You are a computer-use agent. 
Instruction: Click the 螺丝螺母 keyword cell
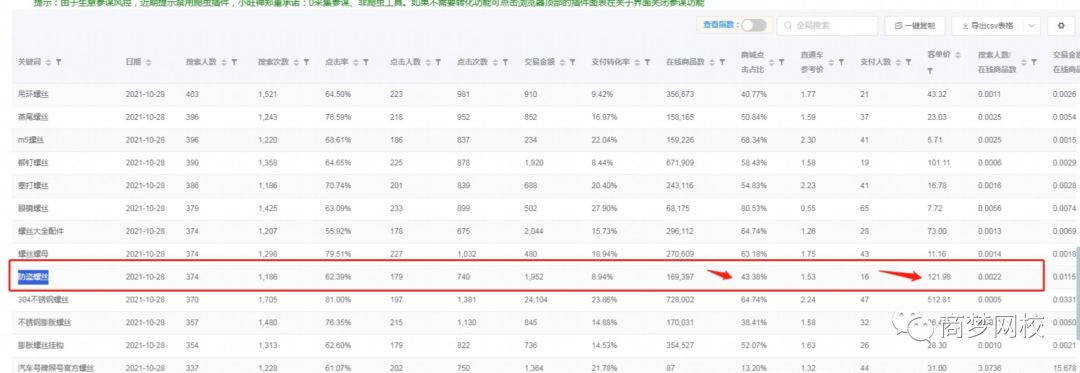tap(34, 255)
